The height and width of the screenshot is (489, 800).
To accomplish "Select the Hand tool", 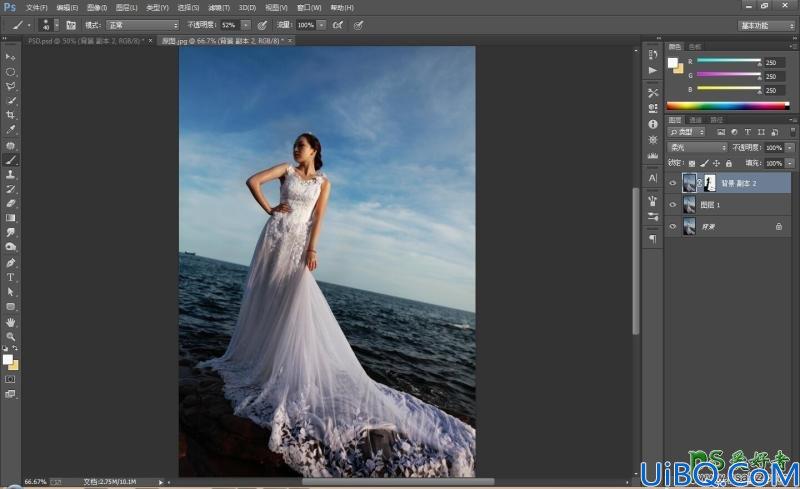I will [10, 323].
